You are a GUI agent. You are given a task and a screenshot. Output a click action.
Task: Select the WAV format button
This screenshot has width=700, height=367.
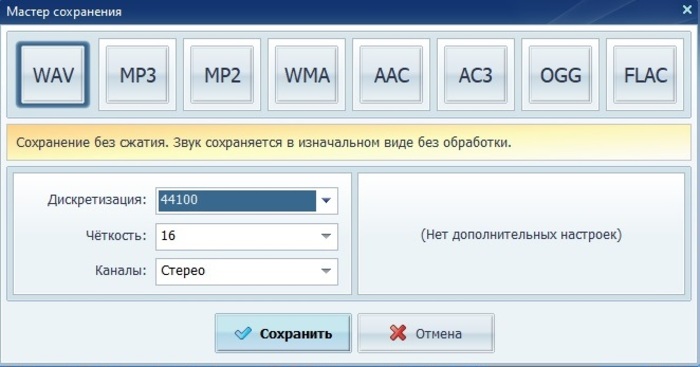tap(53, 75)
